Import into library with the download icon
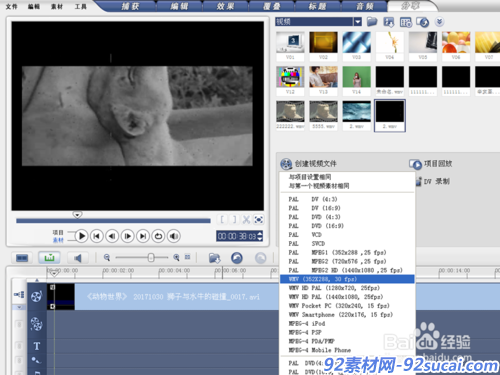This screenshot has width=500, height=375. (389, 22)
